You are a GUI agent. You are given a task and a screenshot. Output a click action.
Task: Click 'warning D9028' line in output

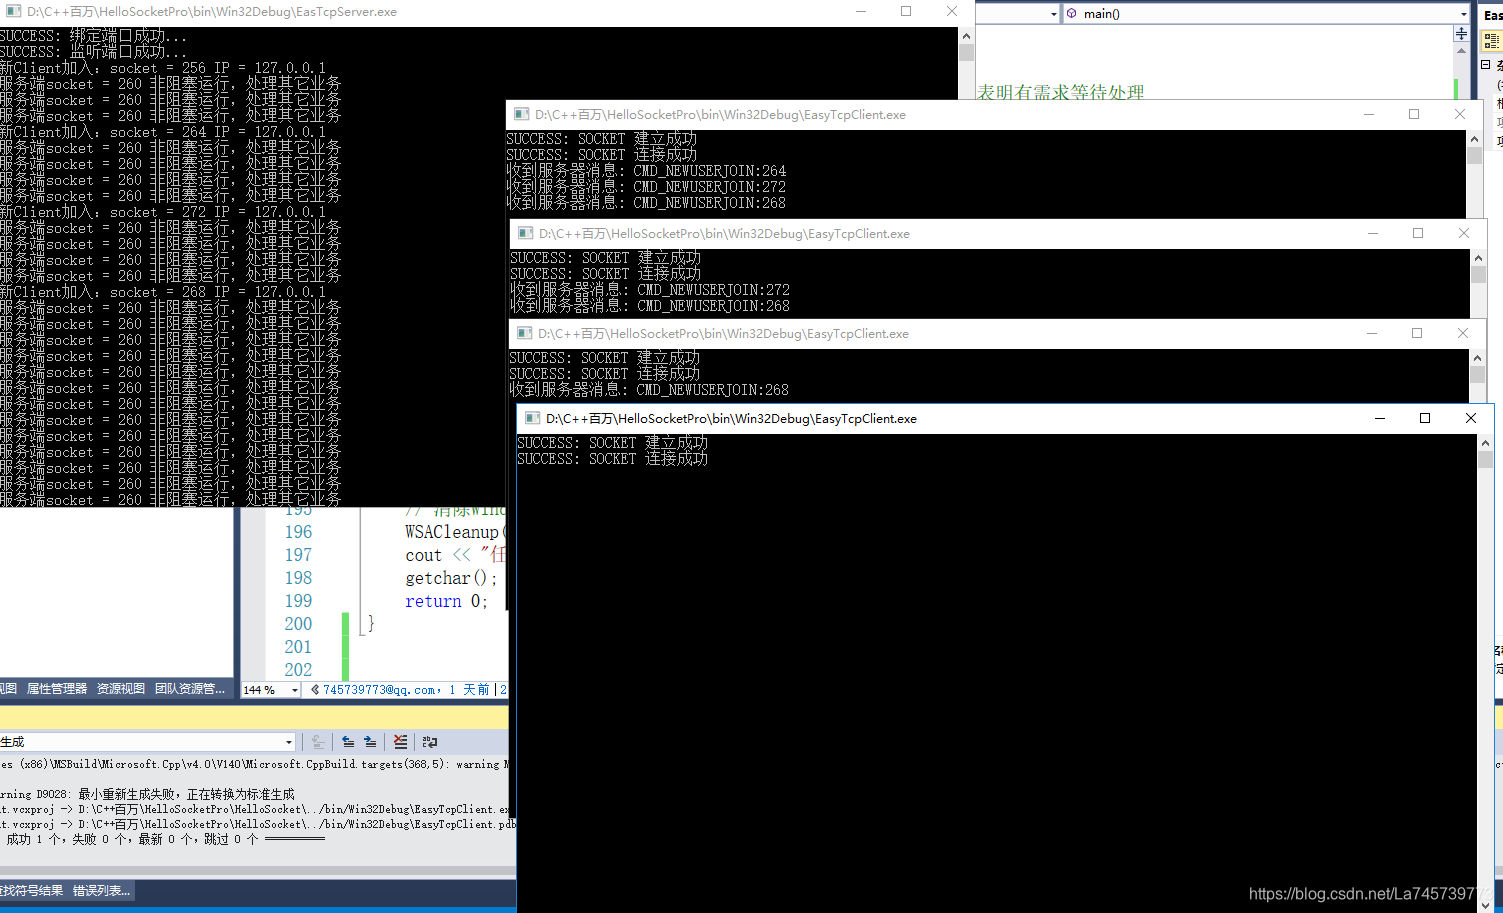tap(148, 794)
